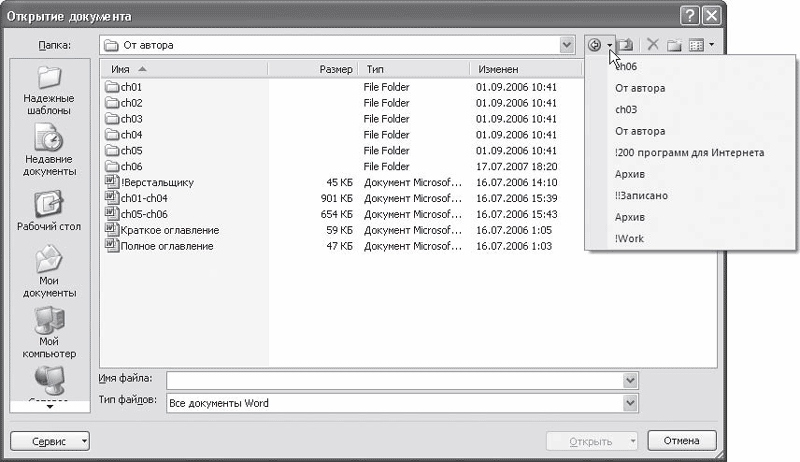Click the Отмена button

tap(682, 441)
